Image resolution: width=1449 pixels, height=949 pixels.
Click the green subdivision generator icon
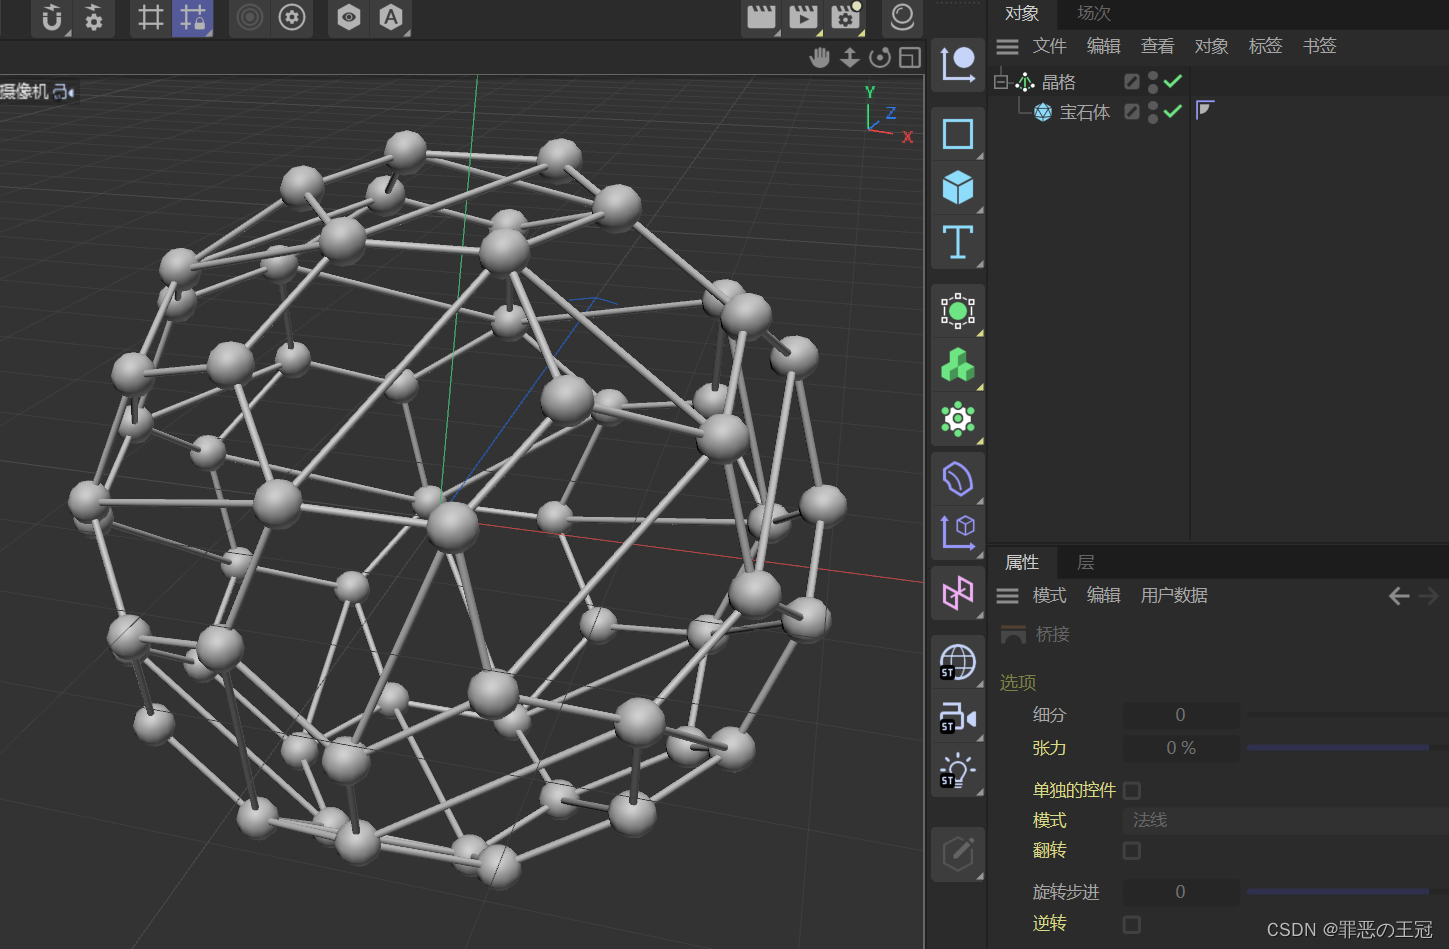coord(958,311)
